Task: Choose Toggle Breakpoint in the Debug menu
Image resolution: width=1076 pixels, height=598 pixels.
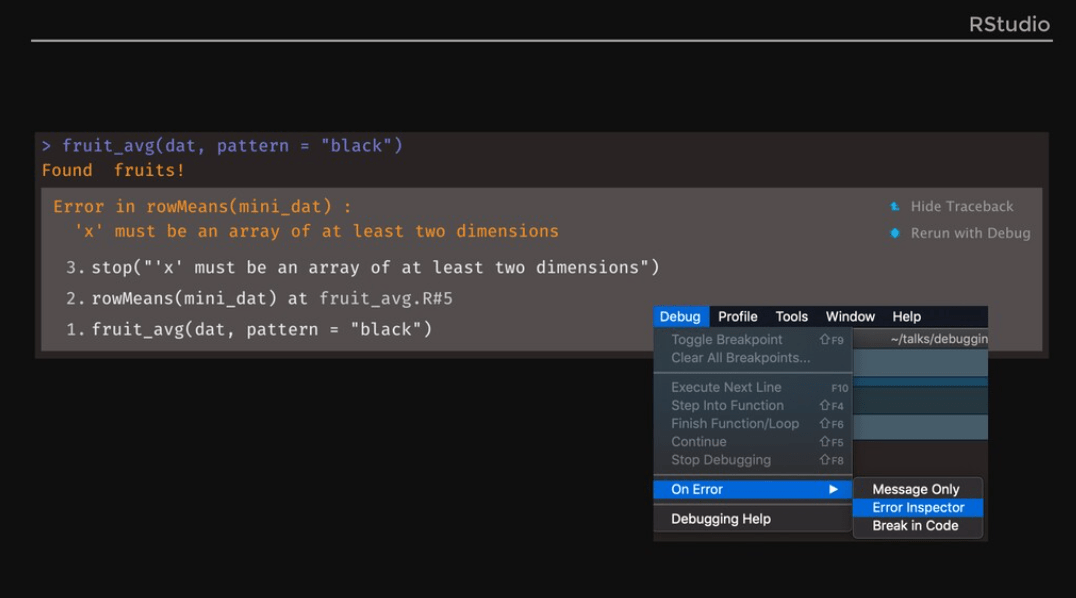Action: point(753,339)
